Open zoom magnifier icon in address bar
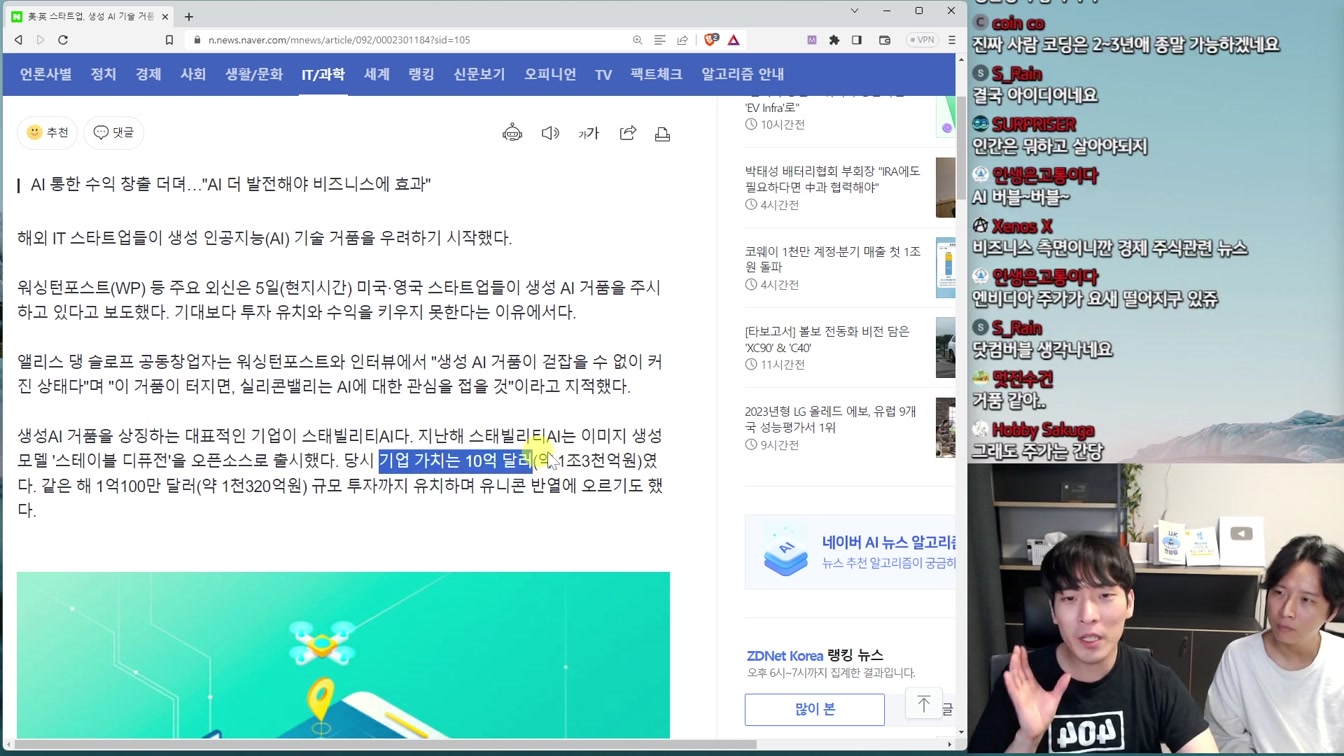The width and height of the screenshot is (1344, 756). (637, 40)
